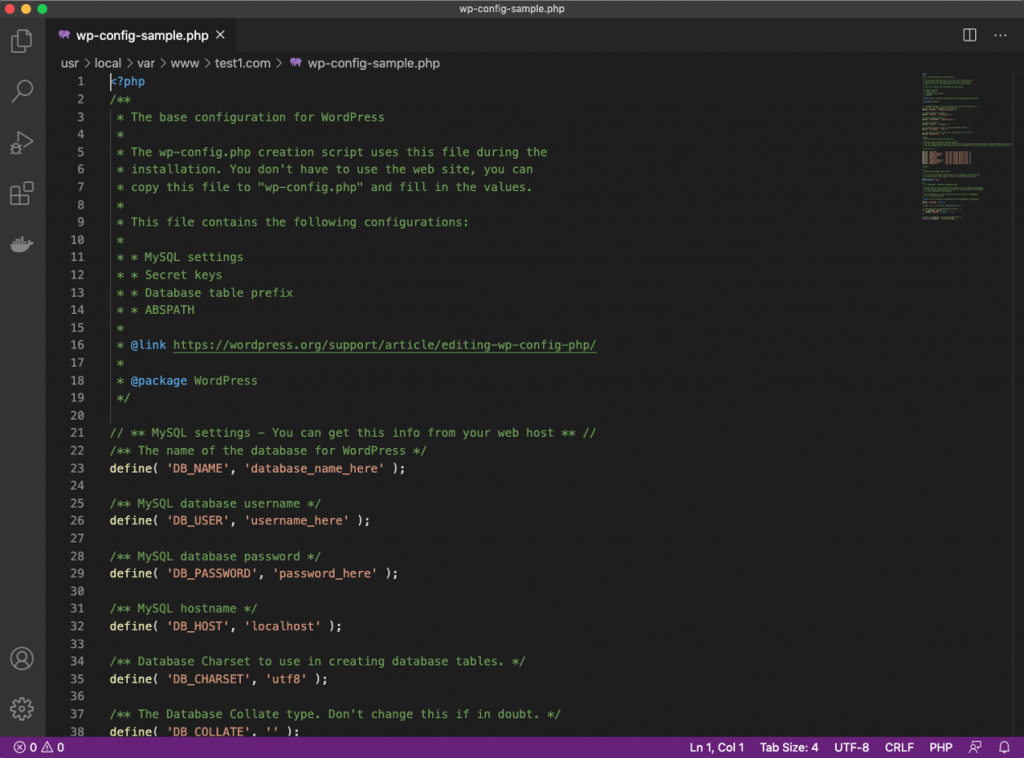Open the Run and Debug view

[22, 143]
